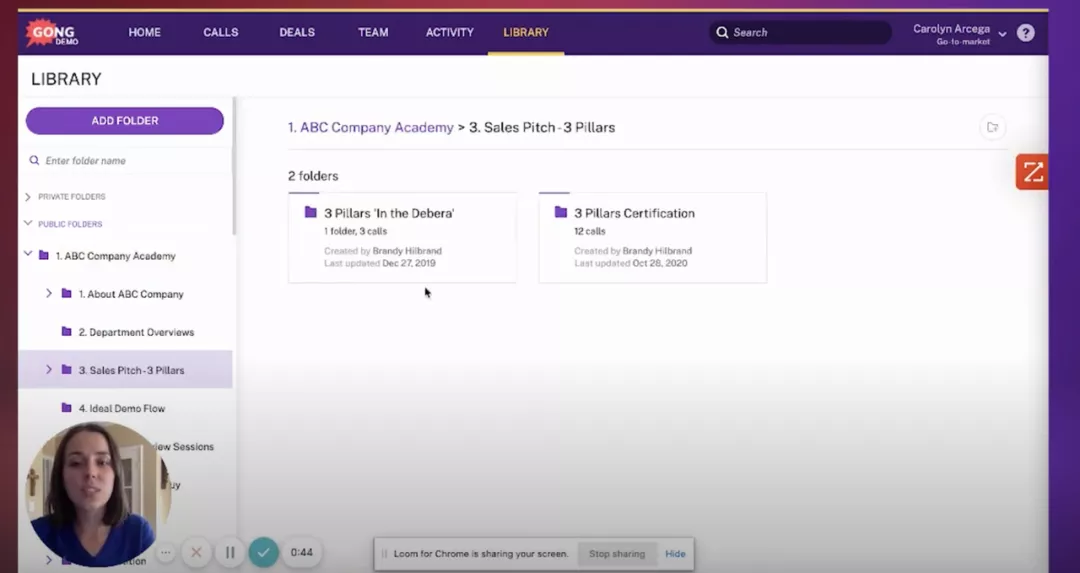Viewport: 1080px width, 573px height.
Task: Open the help question mark icon
Action: (x=1026, y=32)
